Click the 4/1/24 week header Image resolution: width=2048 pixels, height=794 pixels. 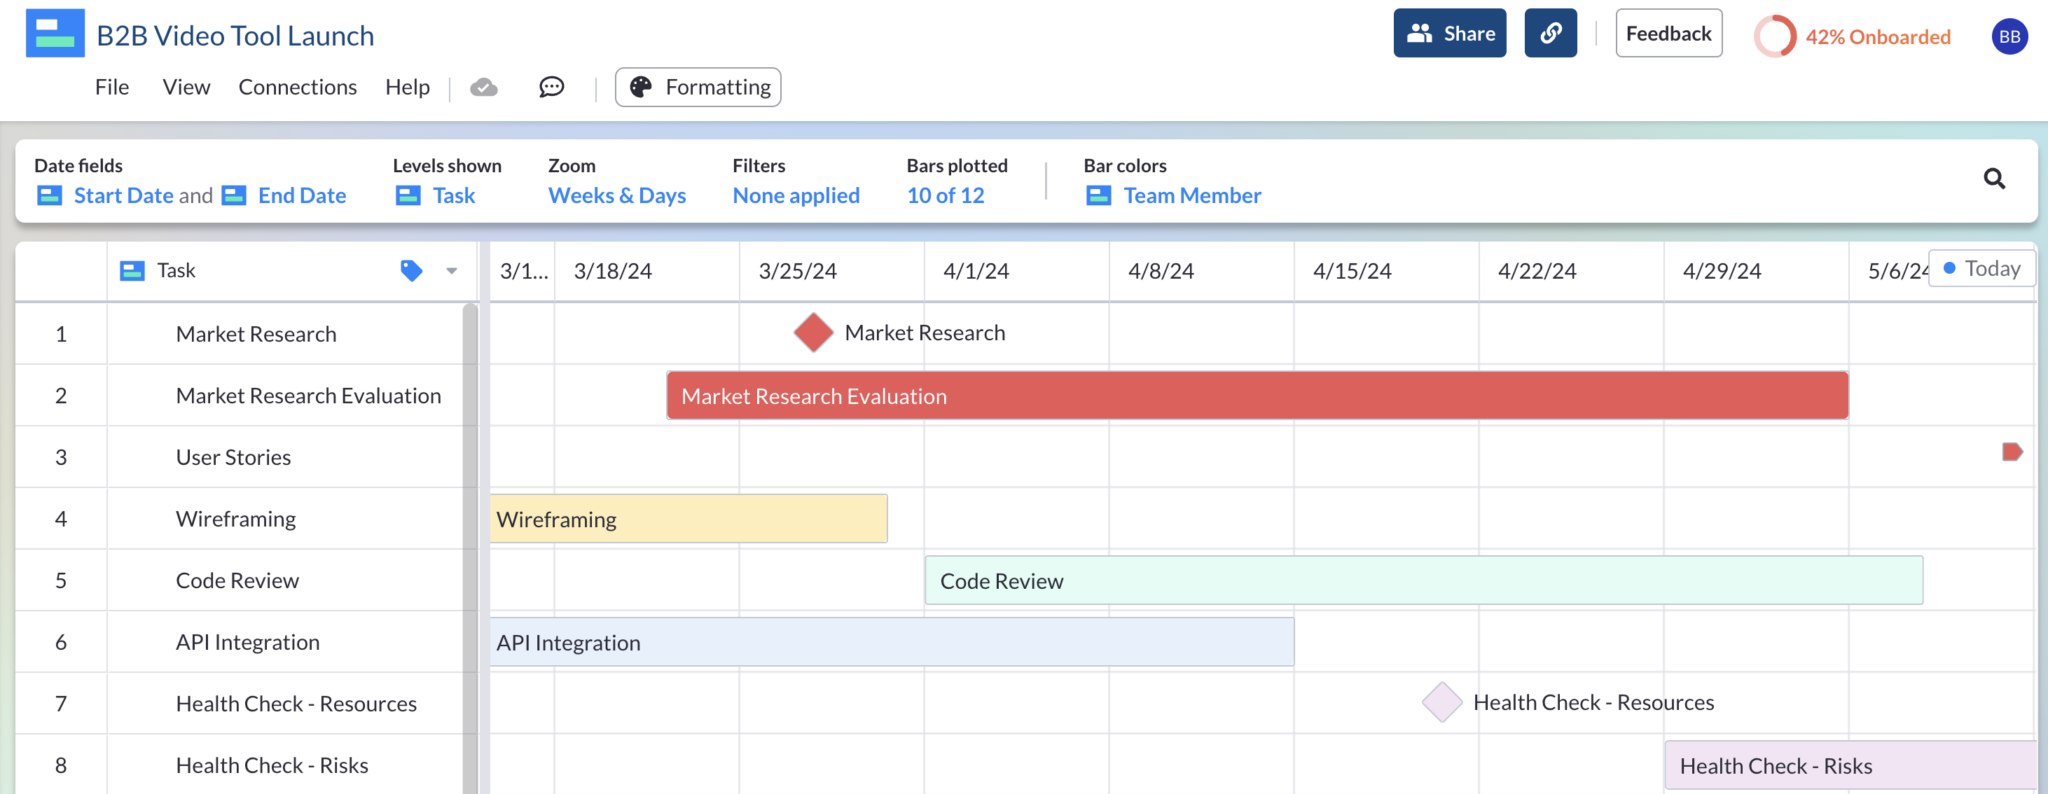coord(1016,271)
